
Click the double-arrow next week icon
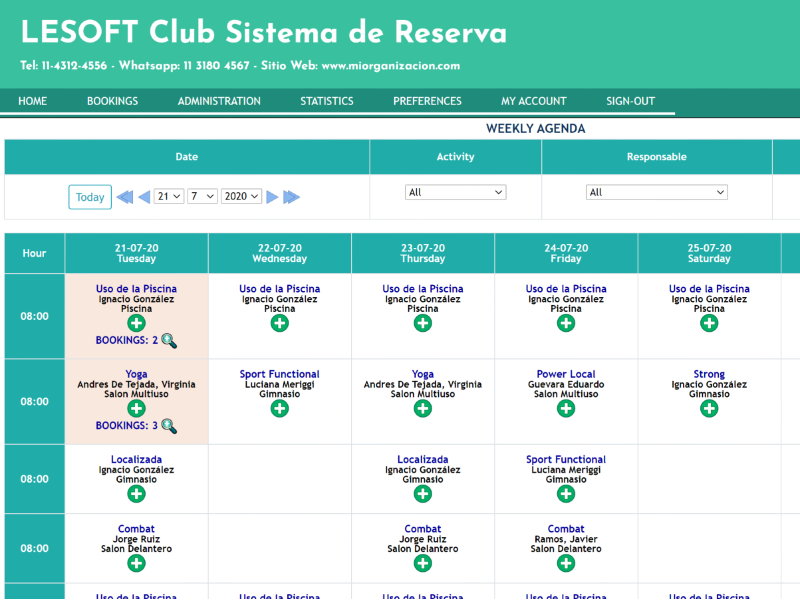(291, 197)
